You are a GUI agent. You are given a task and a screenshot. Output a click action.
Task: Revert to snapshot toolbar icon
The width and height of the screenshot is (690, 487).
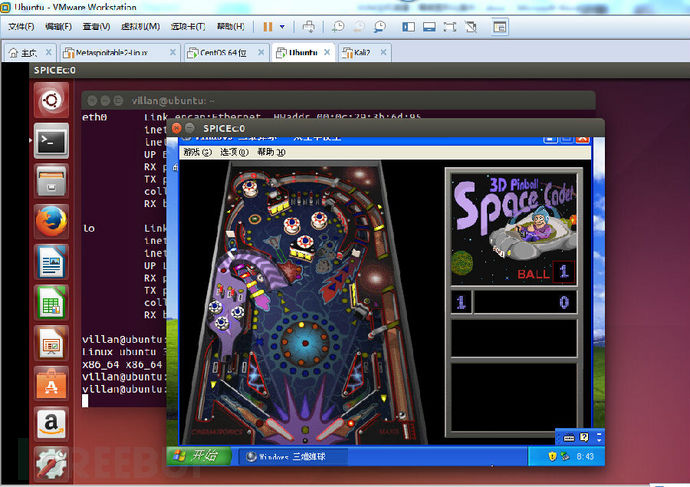point(359,27)
